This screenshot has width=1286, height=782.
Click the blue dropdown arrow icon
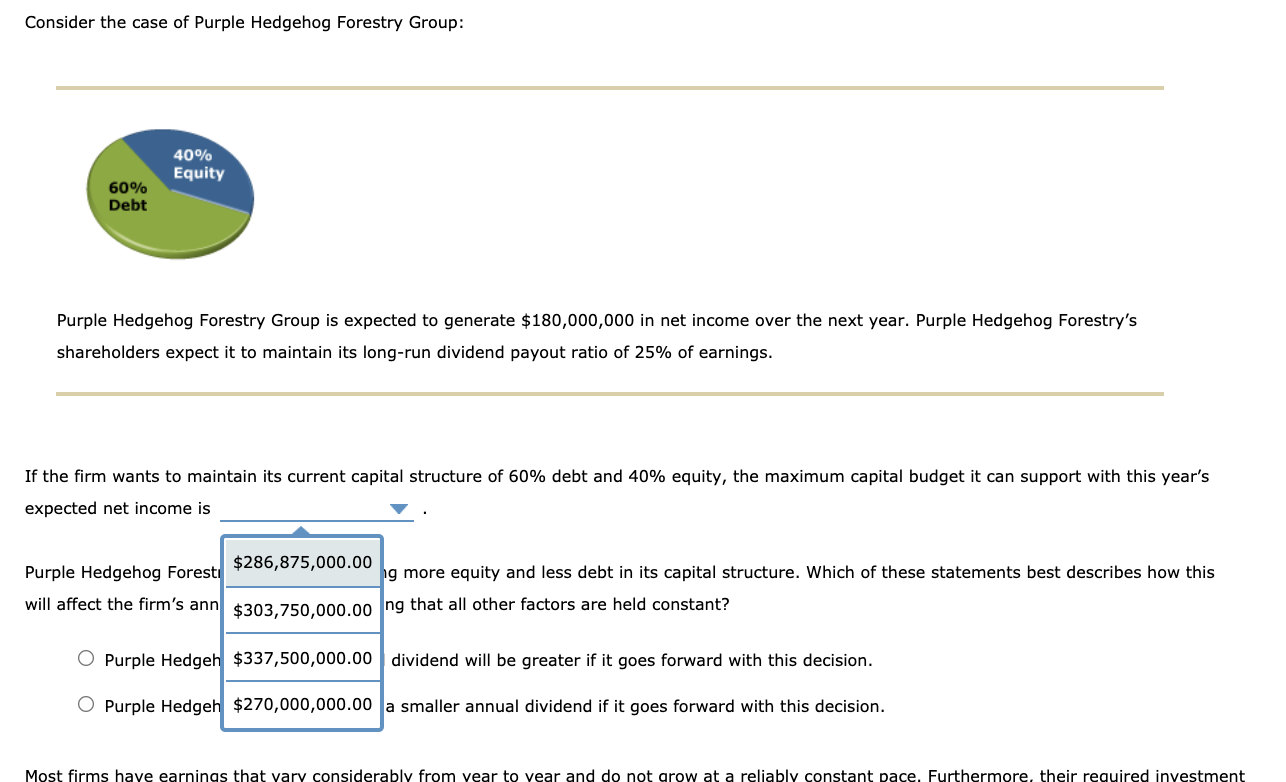[398, 509]
